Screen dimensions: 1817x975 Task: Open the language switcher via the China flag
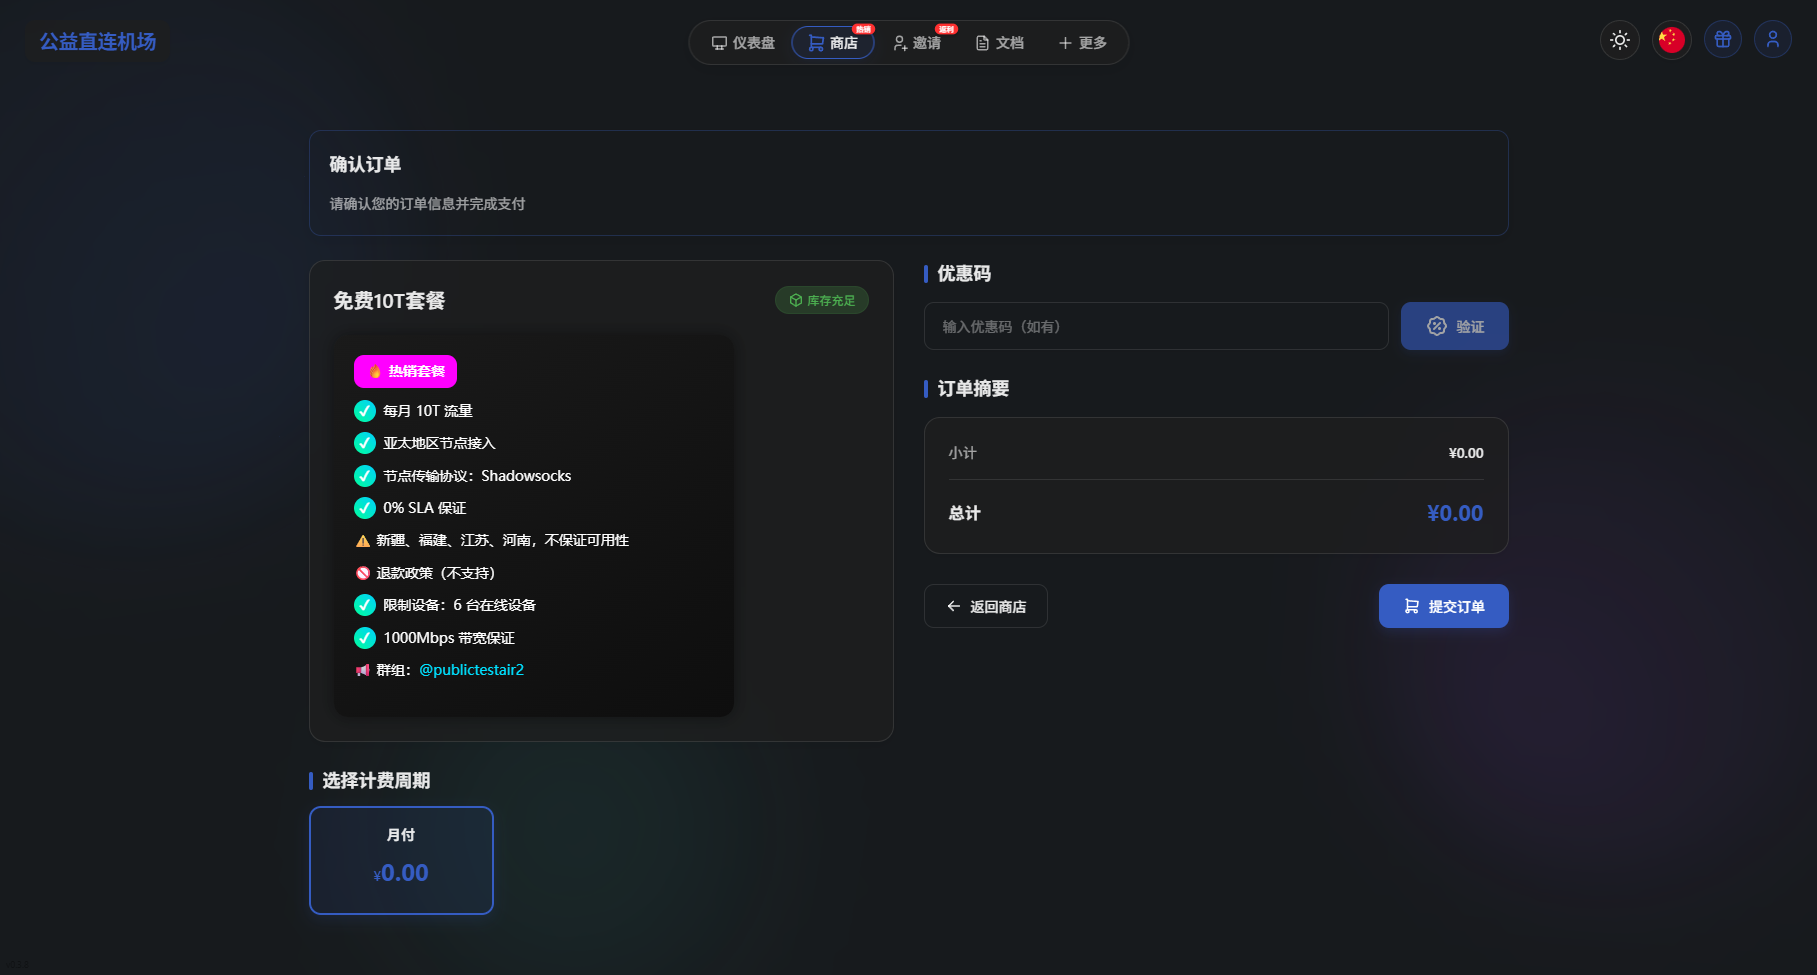[x=1671, y=39]
